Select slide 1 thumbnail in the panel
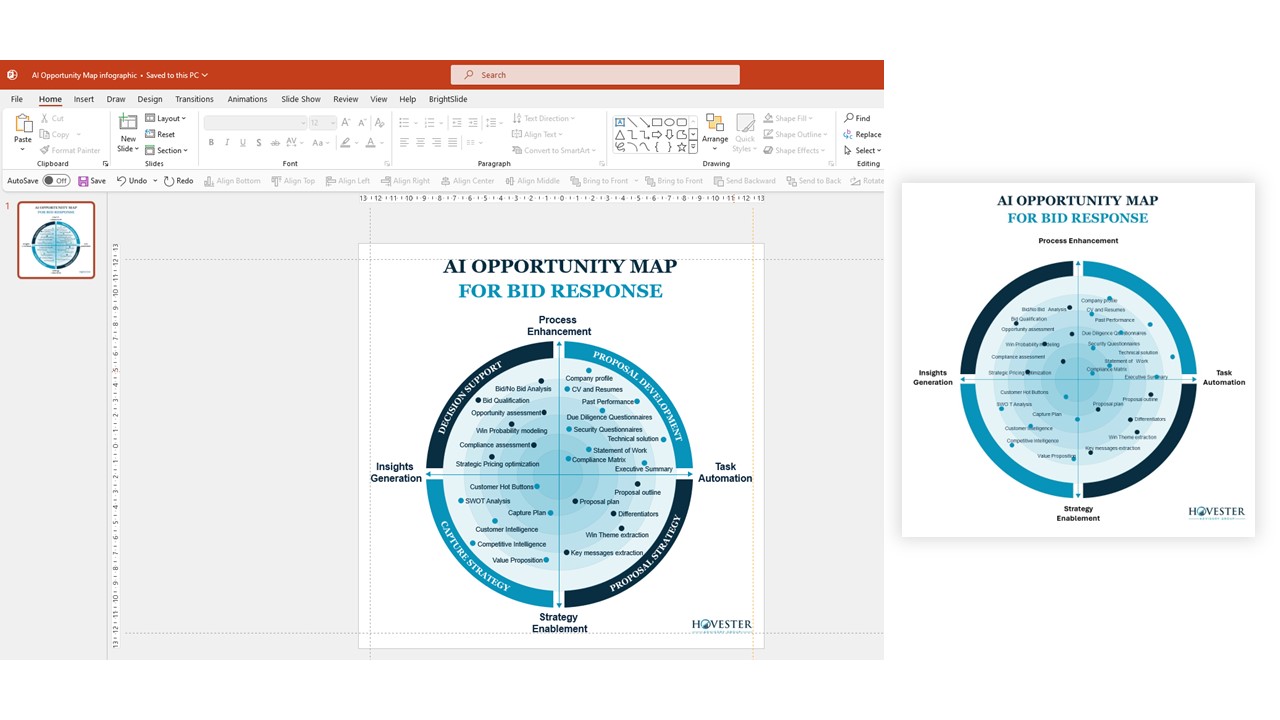1280x720 pixels. pos(56,240)
